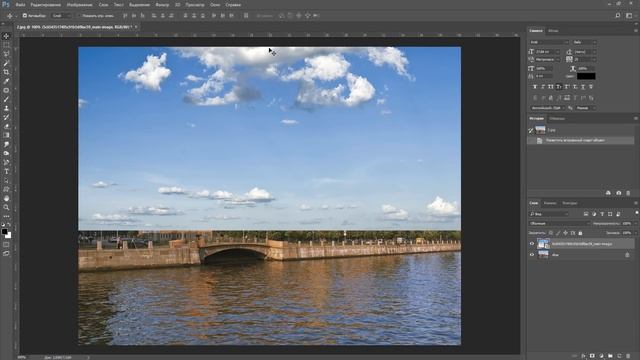
Task: Switch to the Paragraph tab
Action: (553, 31)
